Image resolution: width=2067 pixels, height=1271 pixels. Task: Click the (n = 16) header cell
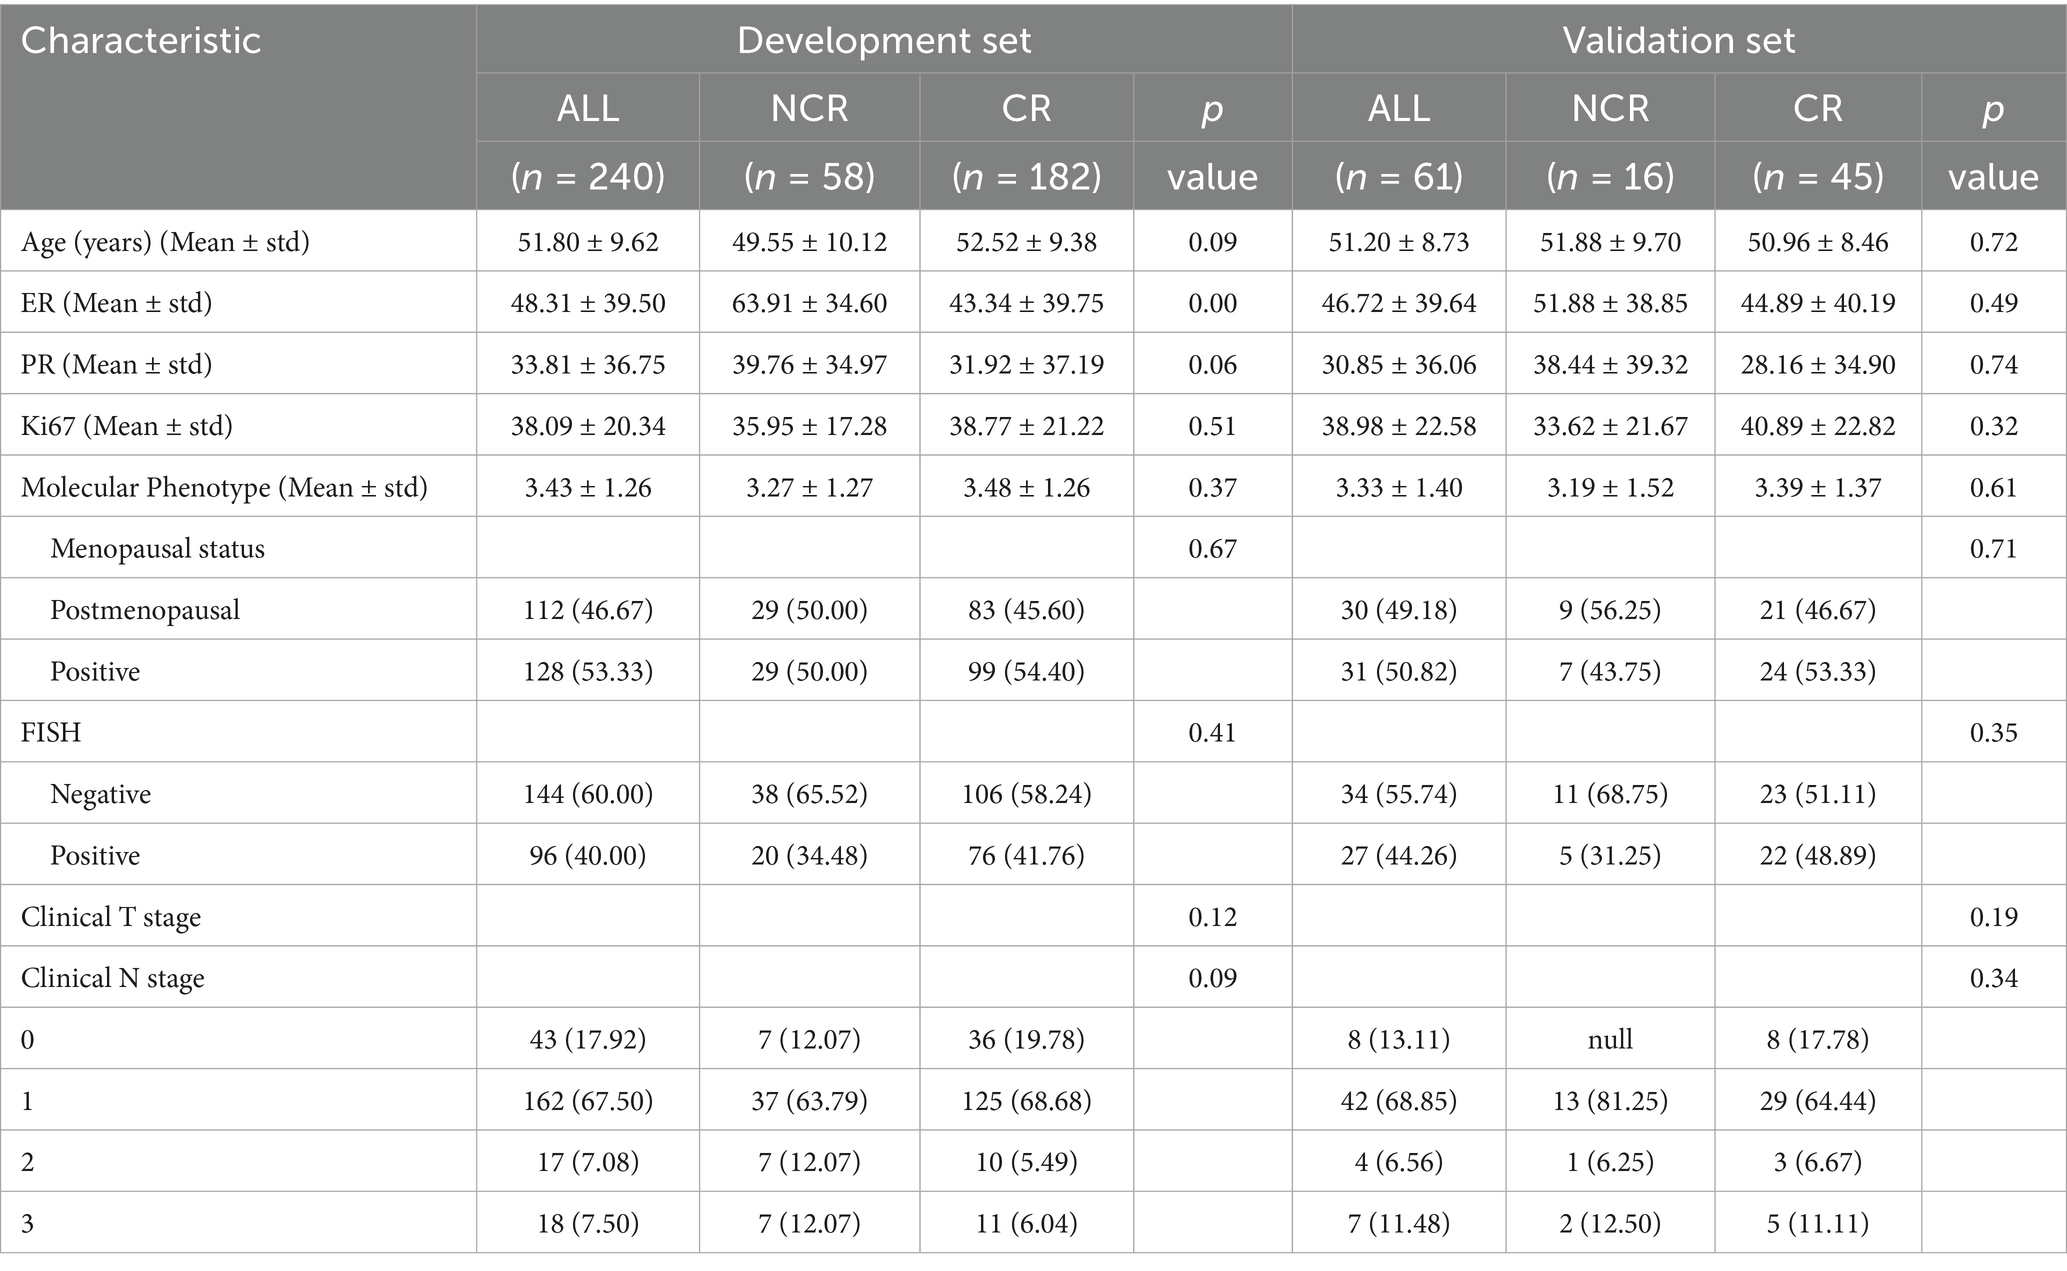[1610, 177]
